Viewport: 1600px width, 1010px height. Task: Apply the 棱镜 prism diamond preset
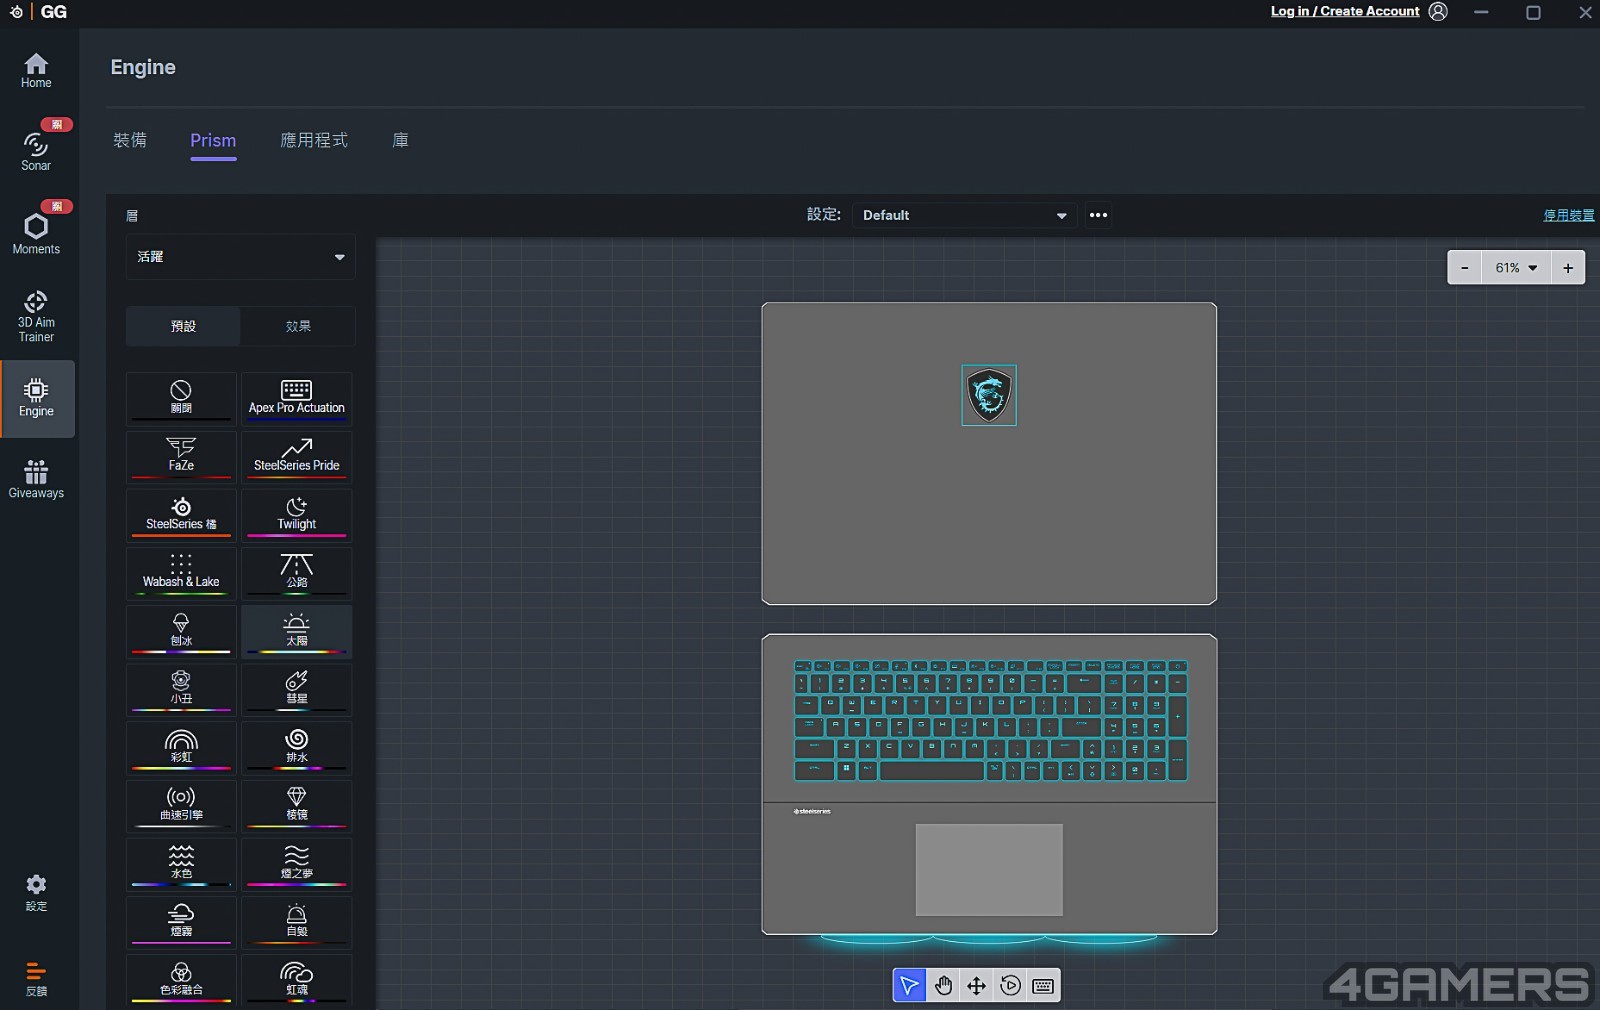tap(297, 805)
